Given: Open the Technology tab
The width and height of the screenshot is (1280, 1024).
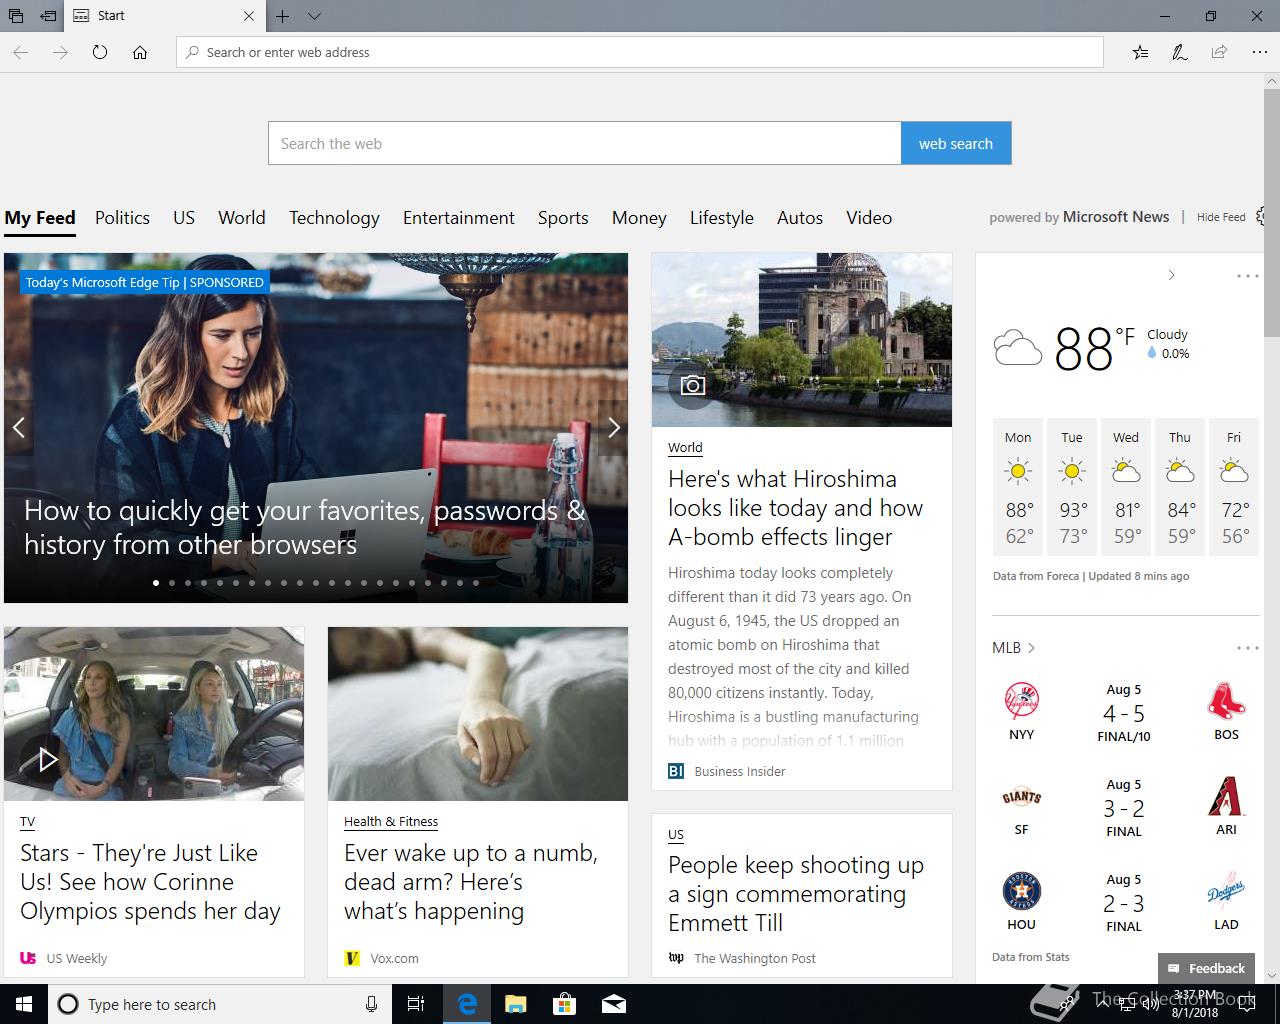Looking at the screenshot, I should click(334, 218).
